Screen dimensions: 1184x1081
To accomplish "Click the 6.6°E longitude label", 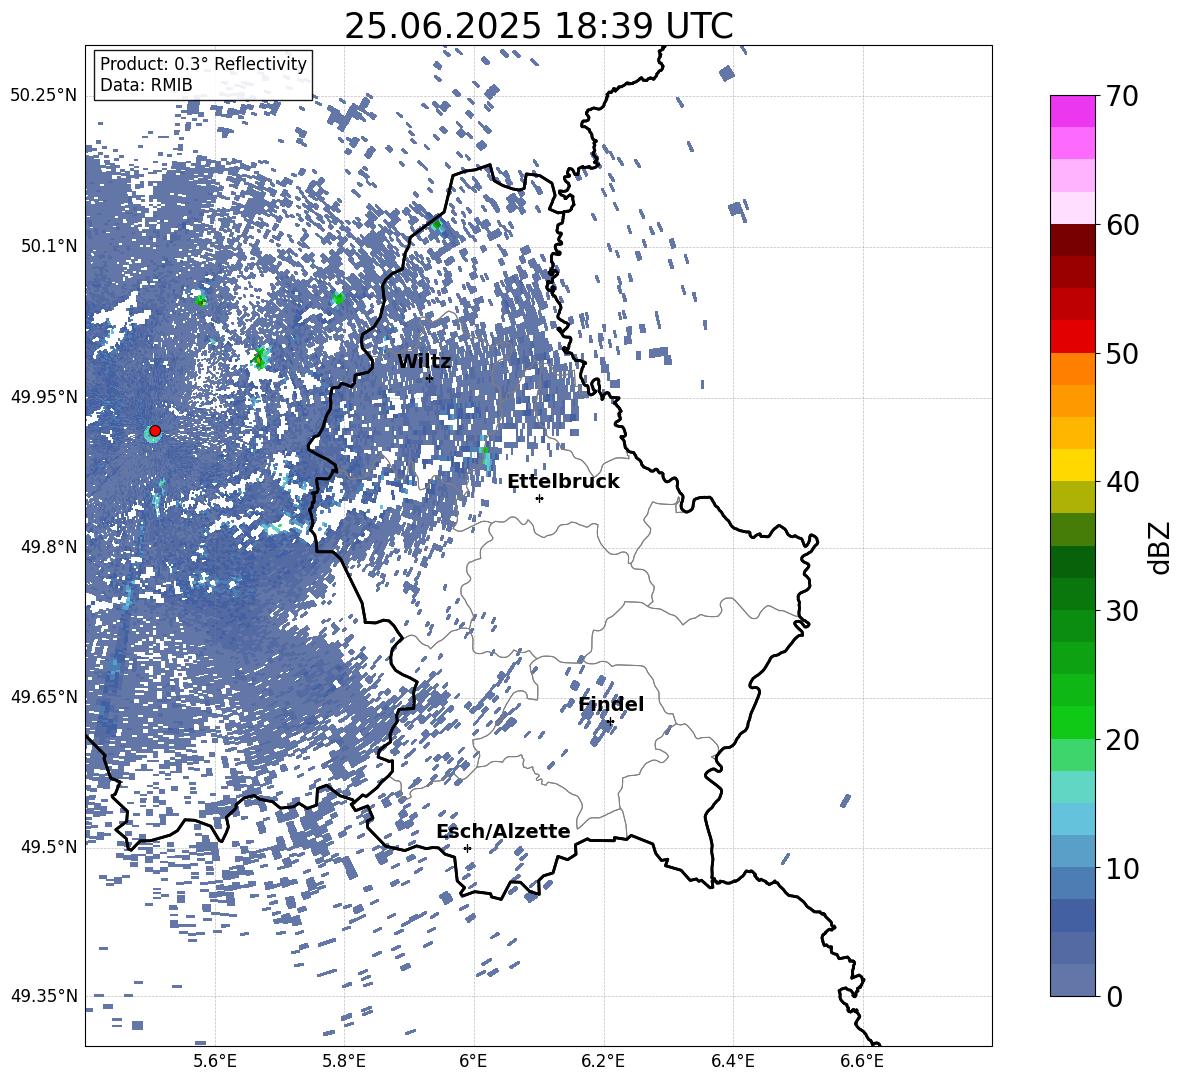I will [x=862, y=1061].
